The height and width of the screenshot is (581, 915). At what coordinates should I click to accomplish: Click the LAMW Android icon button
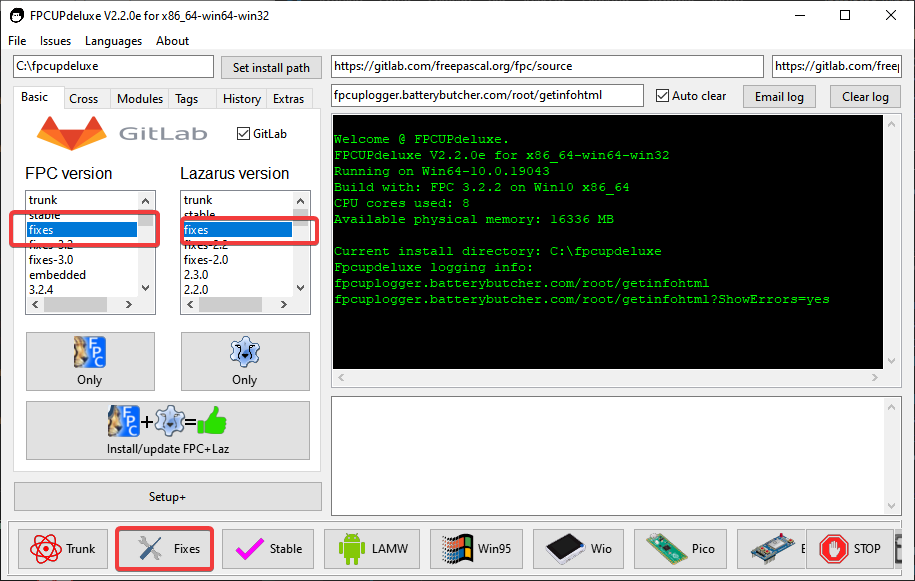click(372, 548)
